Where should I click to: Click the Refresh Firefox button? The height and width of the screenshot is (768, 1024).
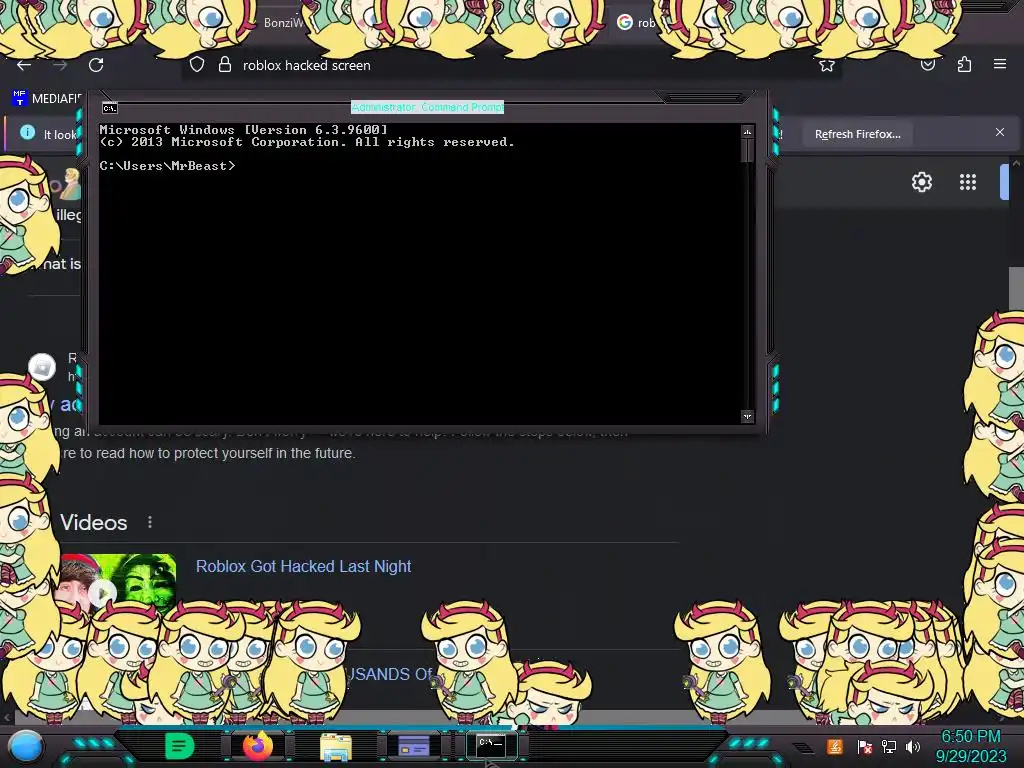click(857, 134)
